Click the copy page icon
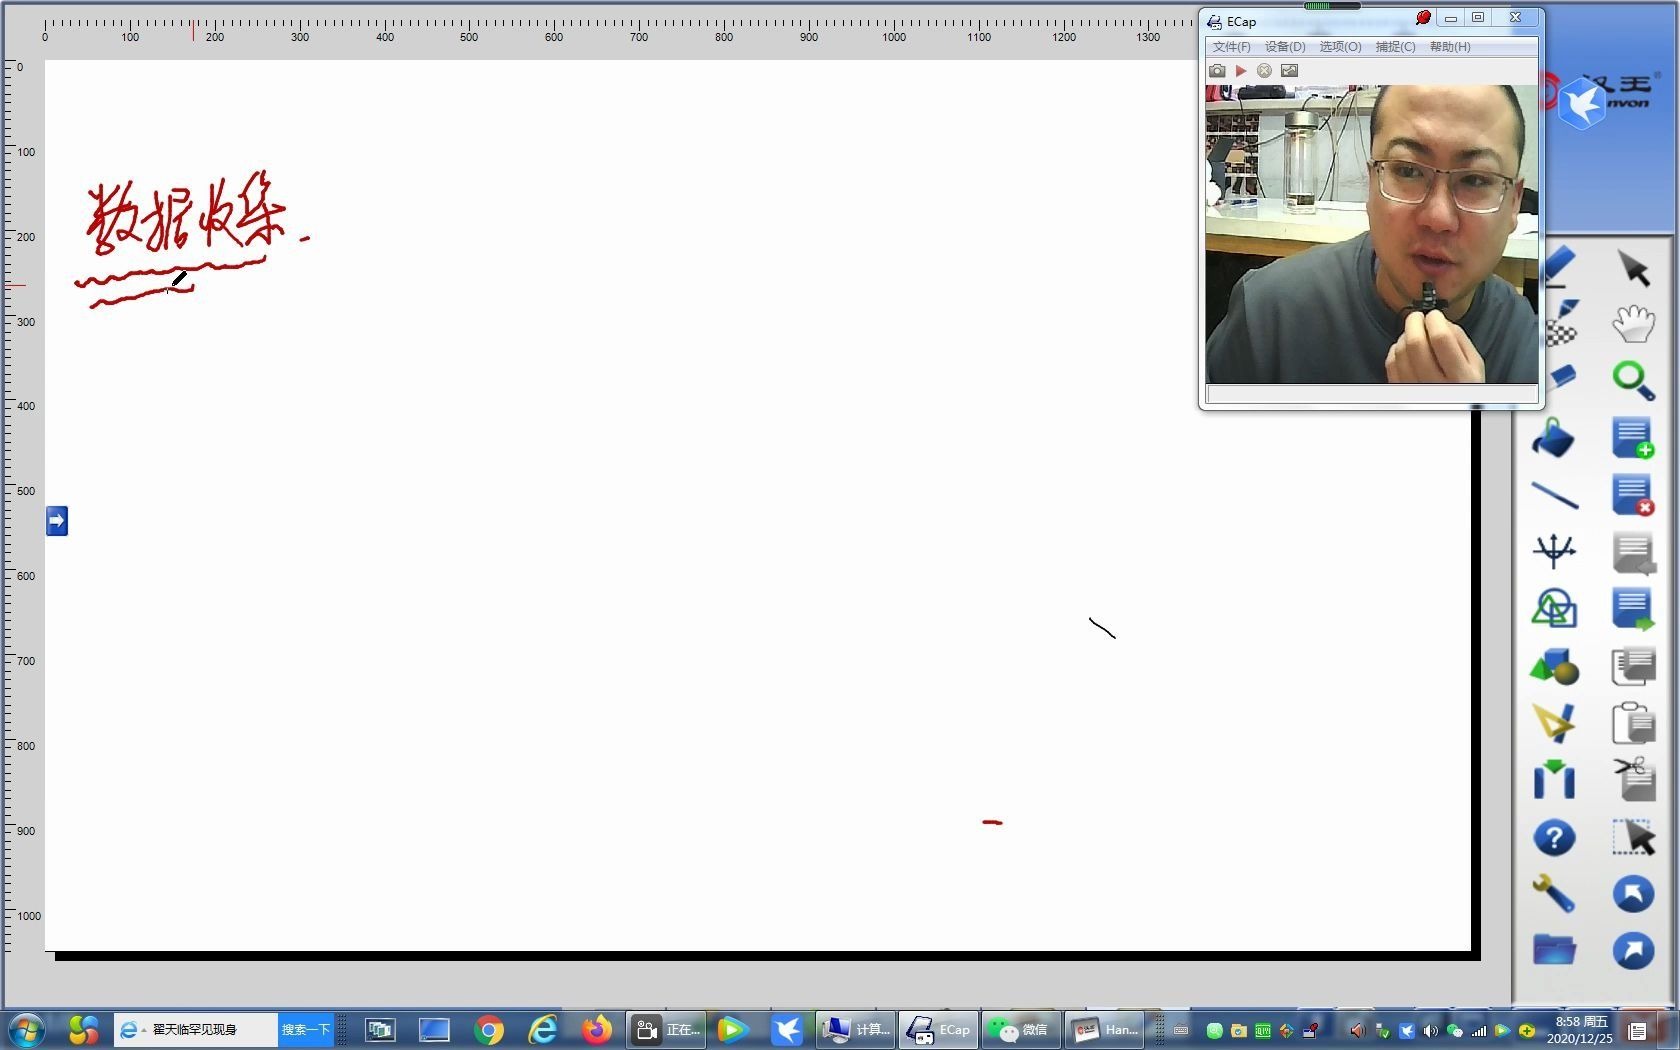Screen dimensions: 1680x1050 pyautogui.click(x=1633, y=666)
